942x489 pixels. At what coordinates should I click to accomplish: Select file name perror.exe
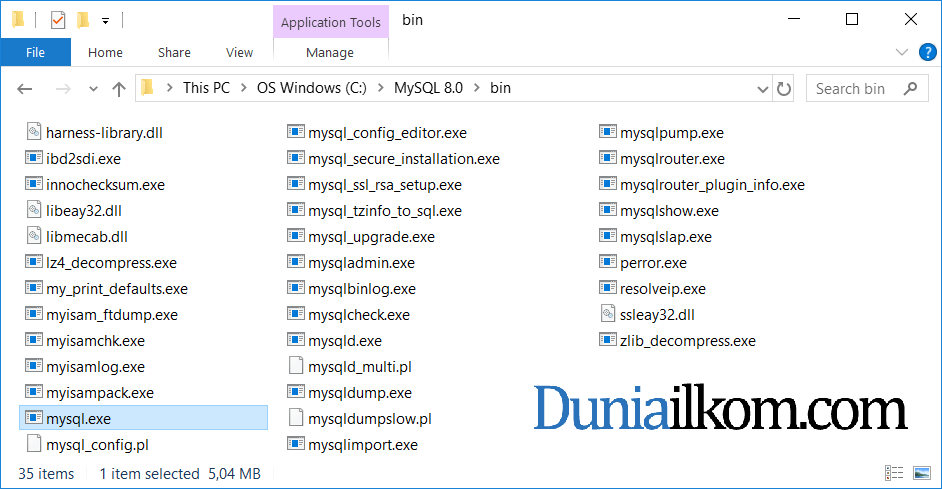(654, 263)
